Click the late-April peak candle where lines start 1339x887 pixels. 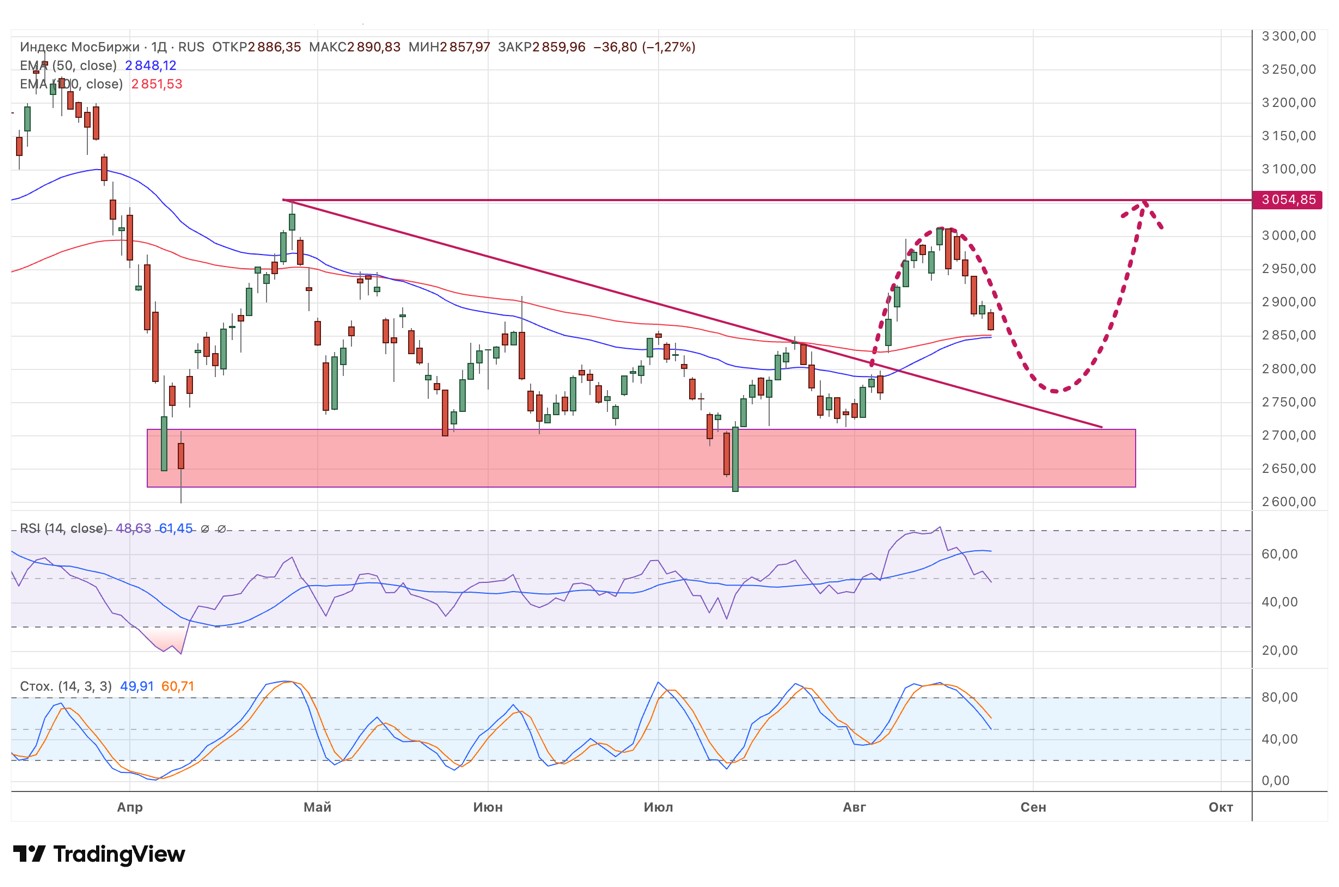pyautogui.click(x=291, y=220)
